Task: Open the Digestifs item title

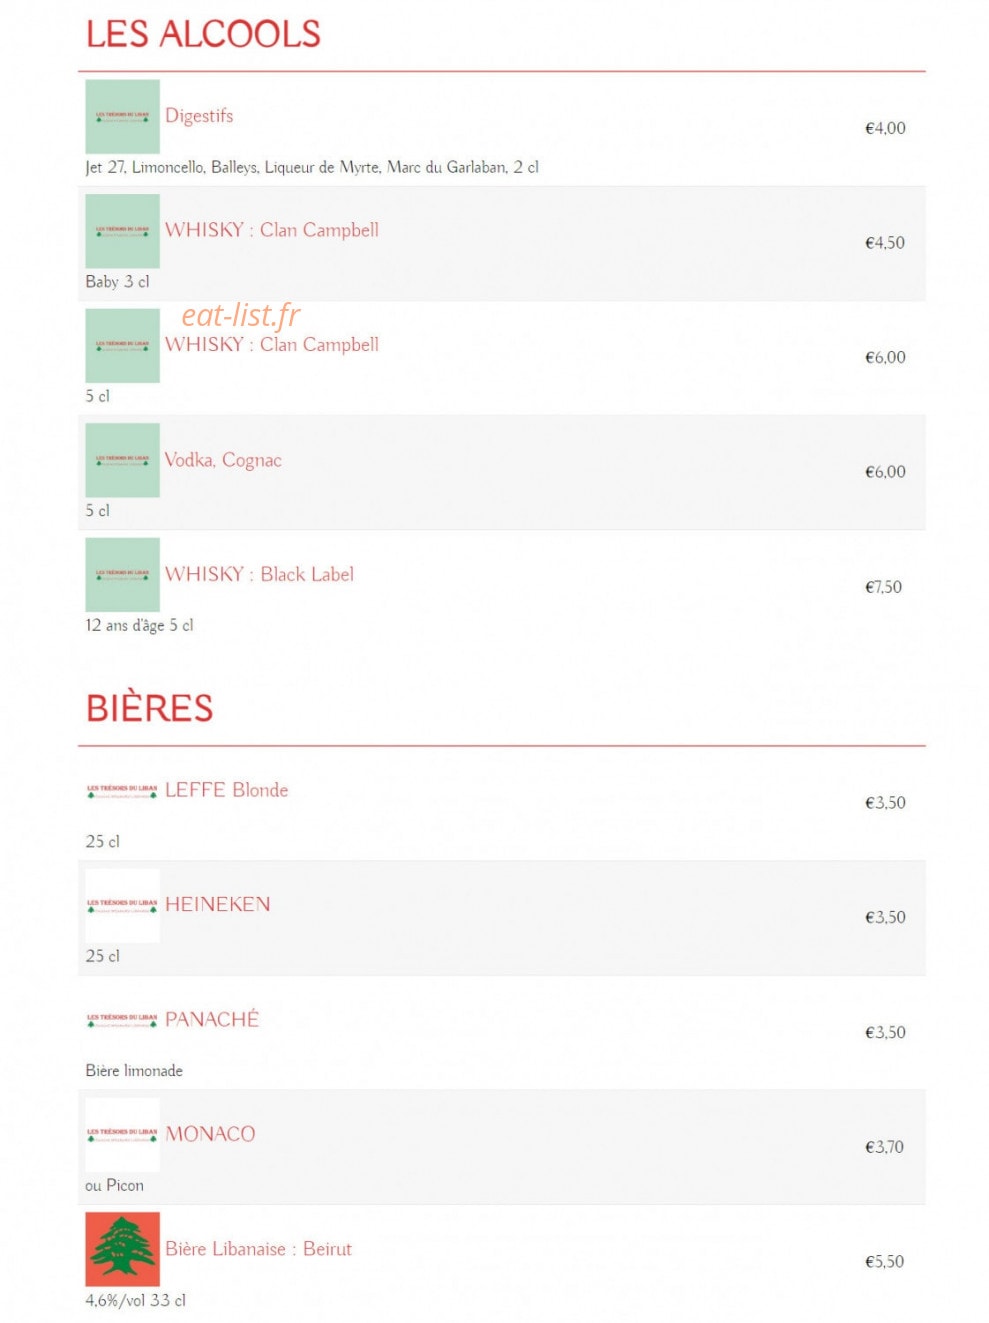Action: (199, 116)
